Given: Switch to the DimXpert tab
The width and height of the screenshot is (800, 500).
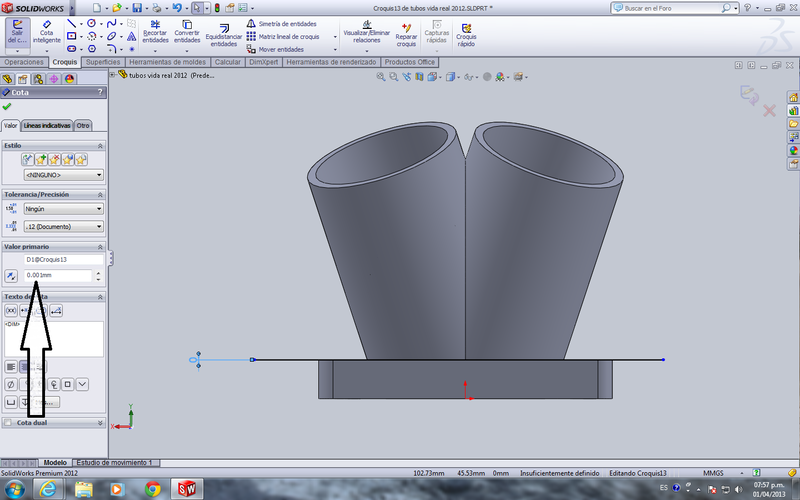Looking at the screenshot, I should pos(264,62).
